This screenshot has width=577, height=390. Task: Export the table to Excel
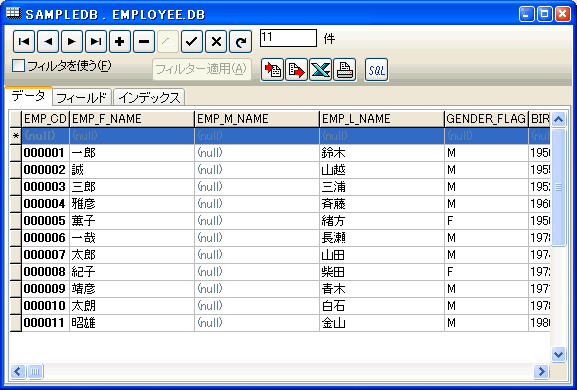pyautogui.click(x=320, y=70)
